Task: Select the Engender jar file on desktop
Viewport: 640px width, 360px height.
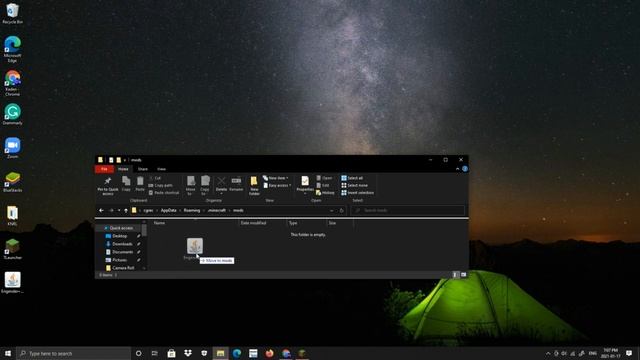Action: [12, 283]
